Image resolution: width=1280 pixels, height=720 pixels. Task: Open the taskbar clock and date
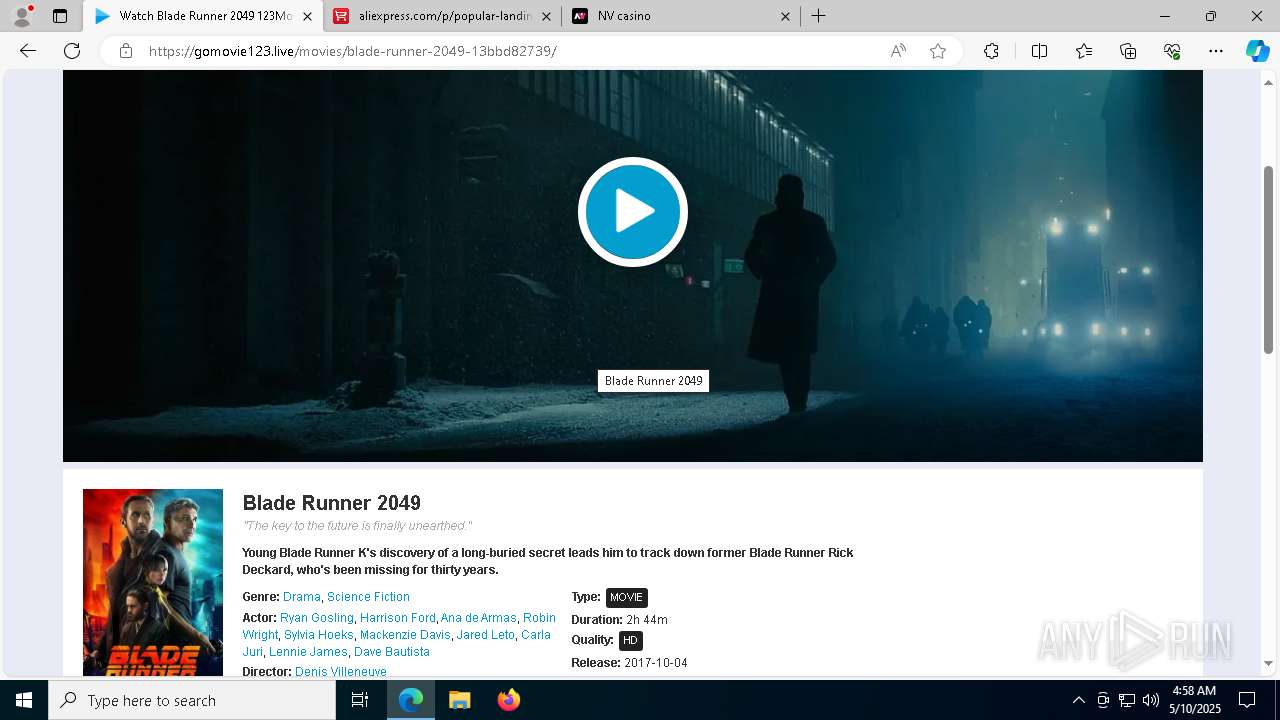1194,700
